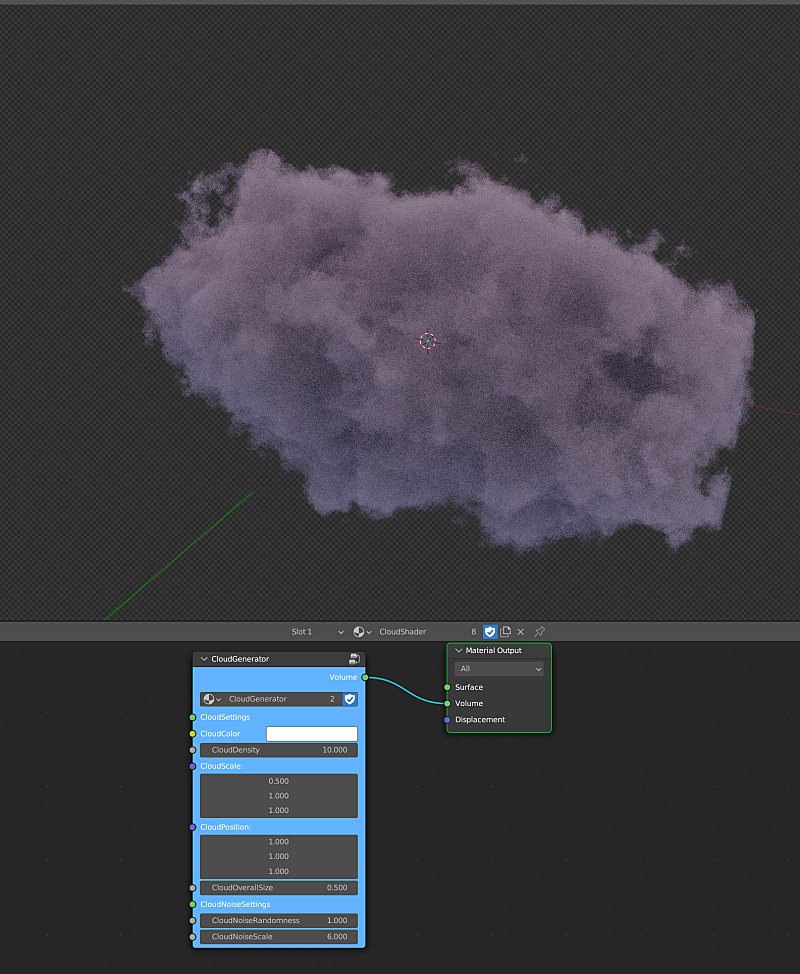Screen dimensions: 800x974
Task: Open the All target dropdown in Material Output
Action: click(x=499, y=668)
